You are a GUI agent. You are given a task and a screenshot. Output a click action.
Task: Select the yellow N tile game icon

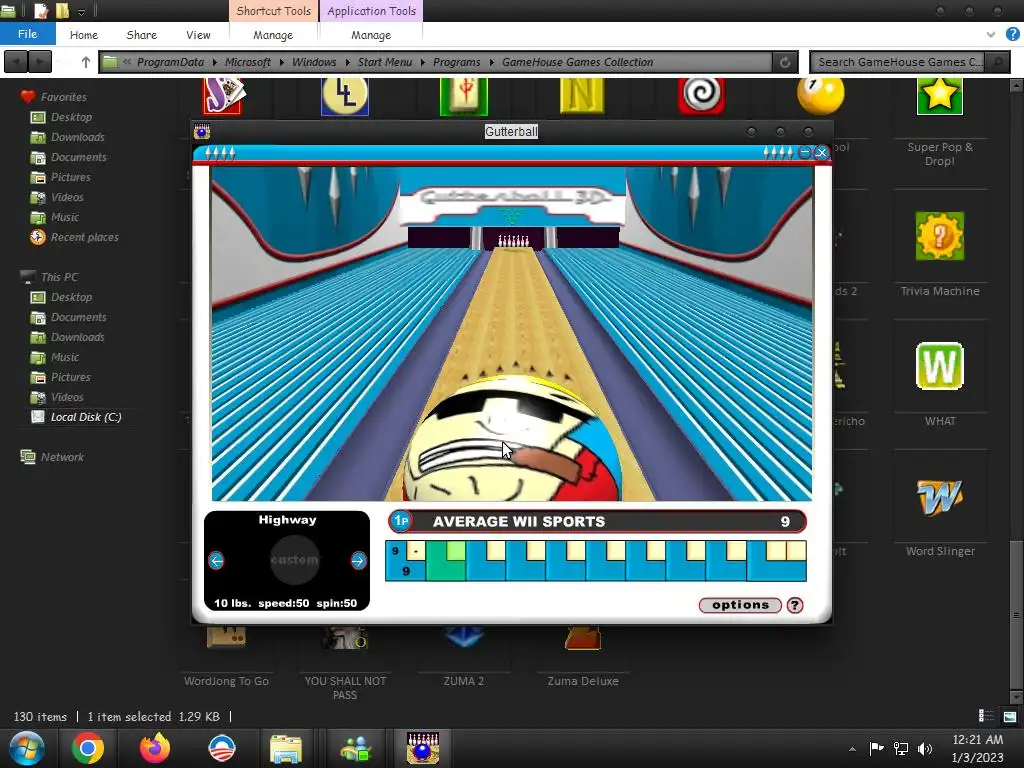point(583,95)
